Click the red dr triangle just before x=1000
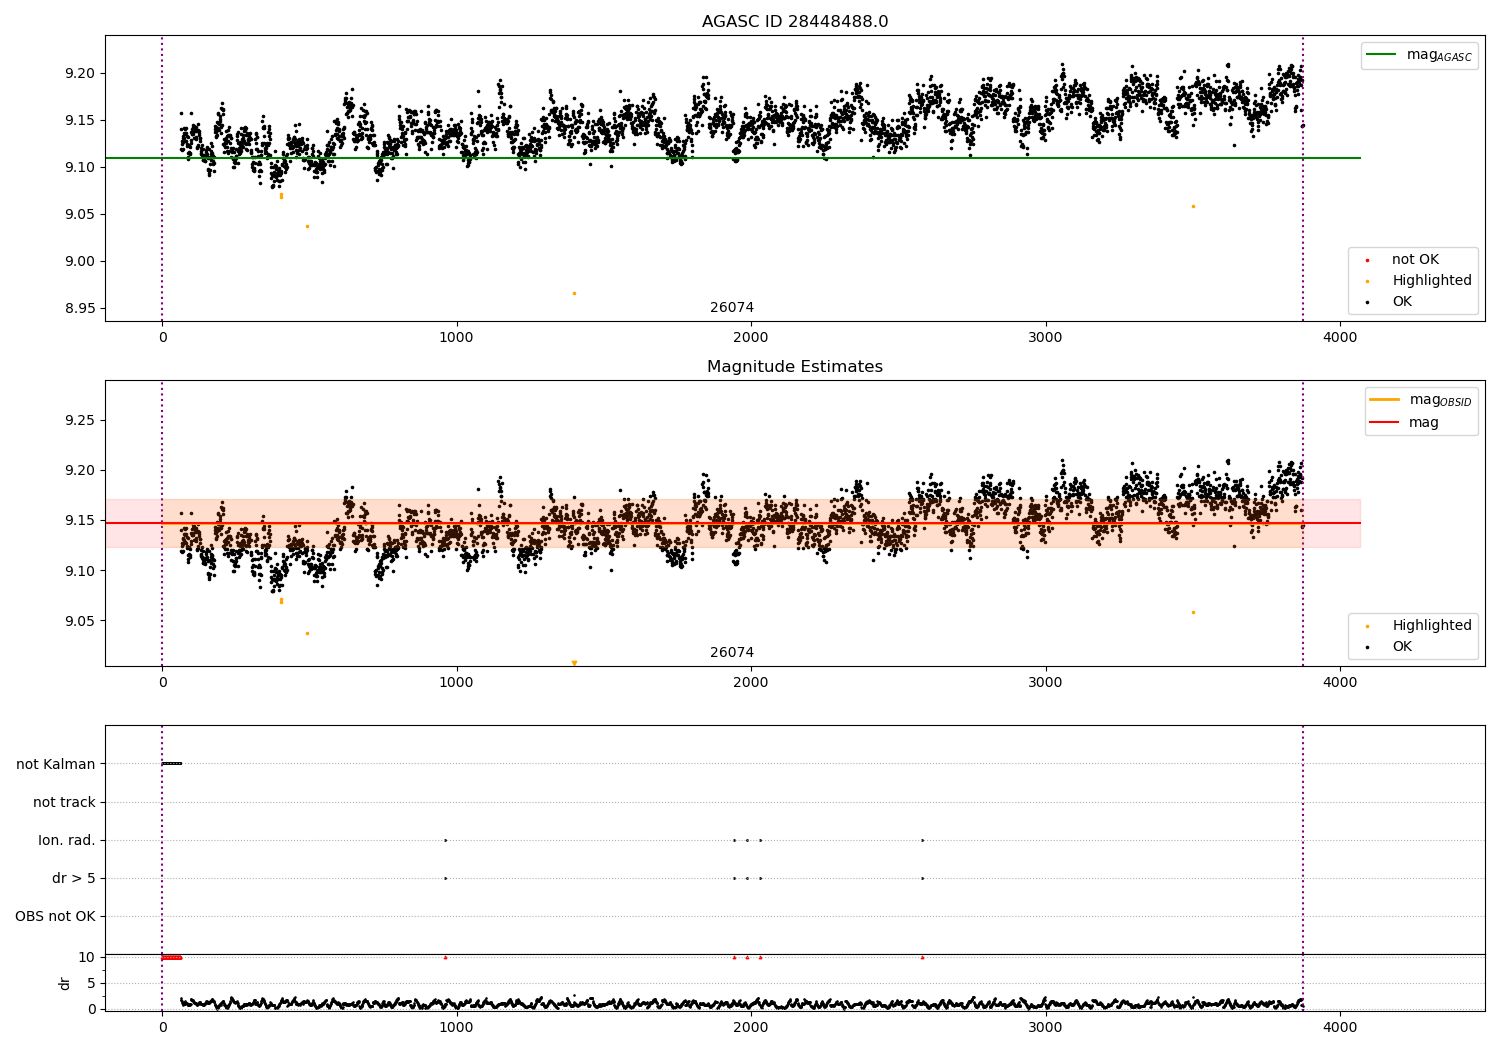The image size is (1500, 1050). tap(445, 957)
